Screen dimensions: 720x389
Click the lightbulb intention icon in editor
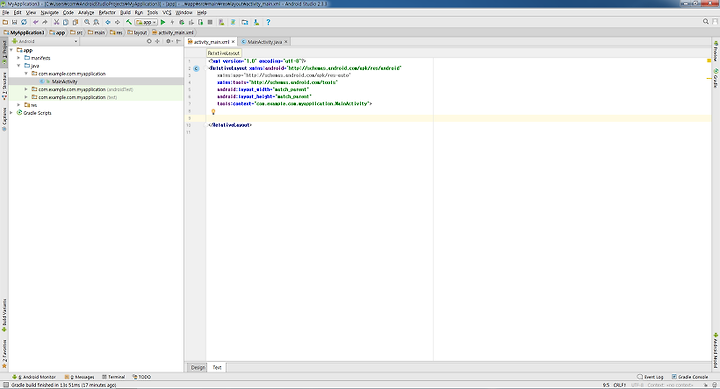pyautogui.click(x=213, y=112)
